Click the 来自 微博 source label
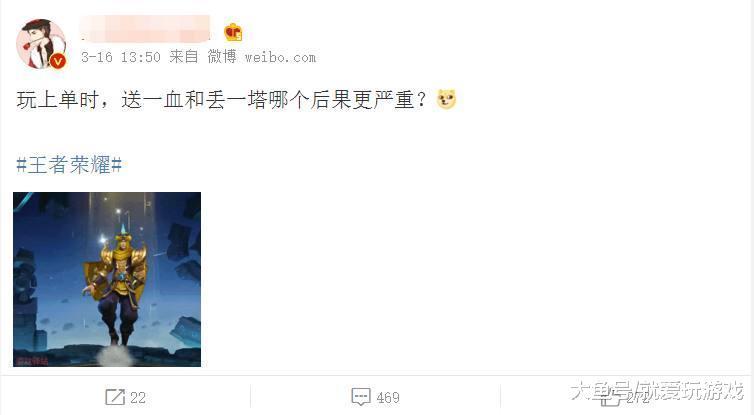The image size is (754, 415). click(x=203, y=57)
